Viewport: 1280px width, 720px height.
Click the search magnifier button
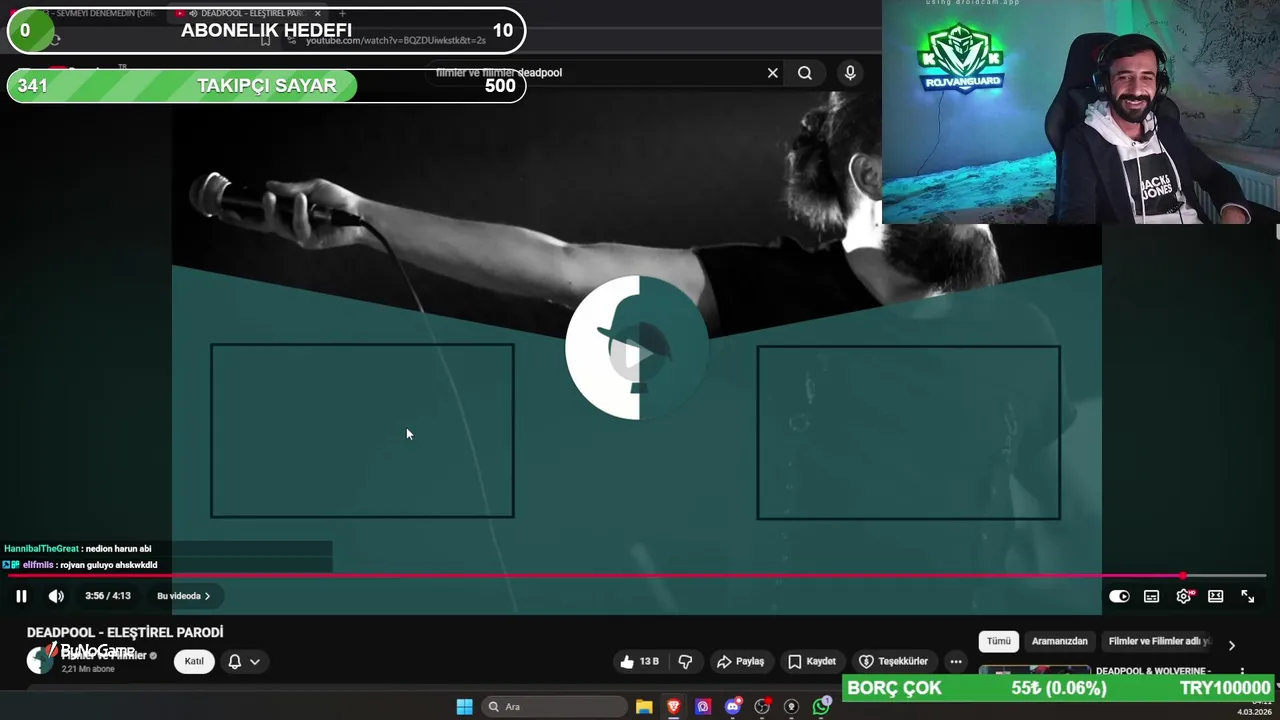tap(805, 73)
